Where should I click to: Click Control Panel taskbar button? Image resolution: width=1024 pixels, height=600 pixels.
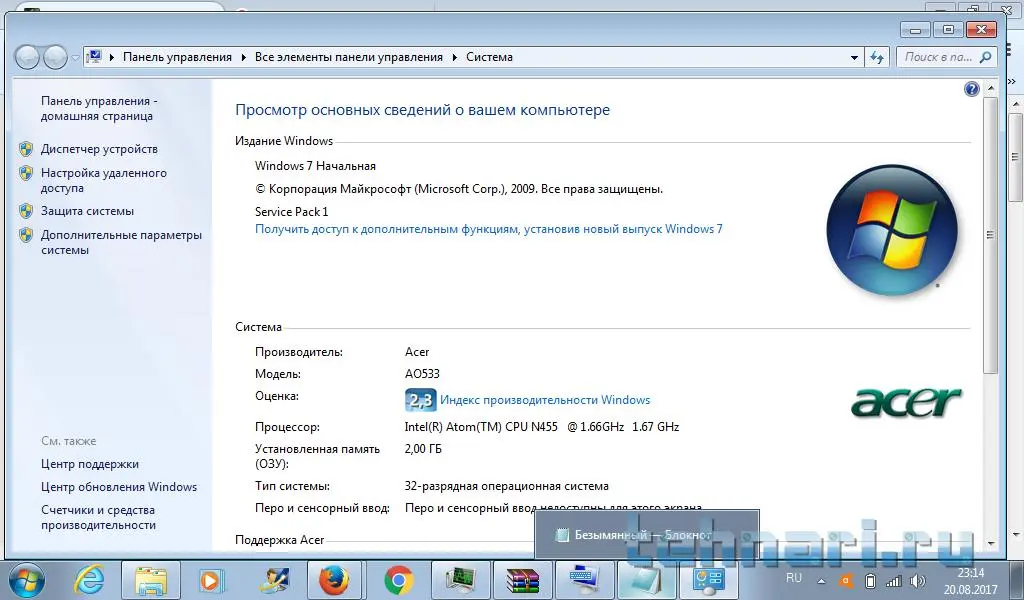coord(708,580)
